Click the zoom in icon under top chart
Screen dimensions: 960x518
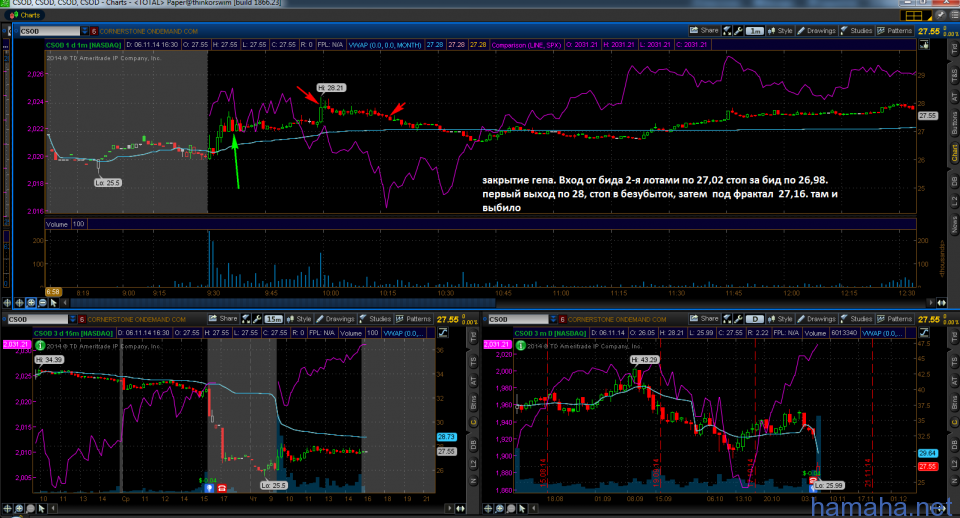31,302
